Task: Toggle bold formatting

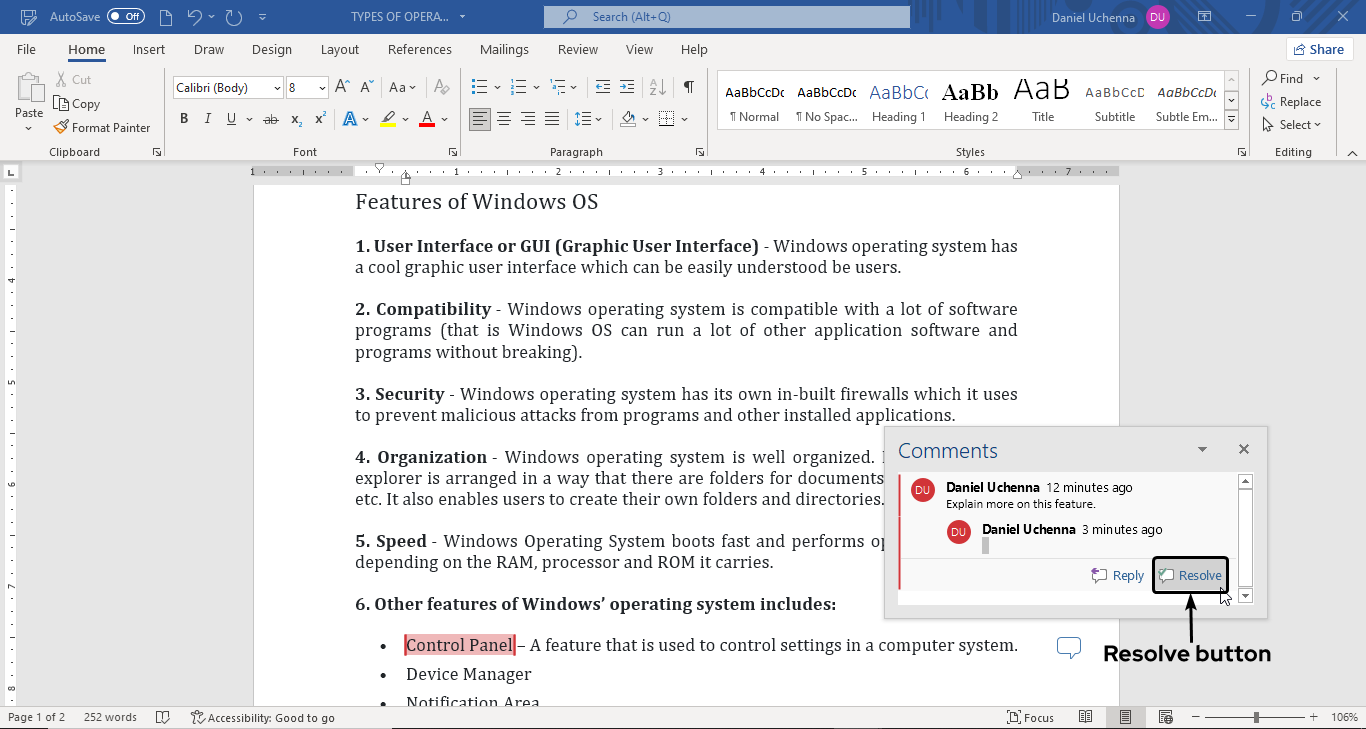Action: (x=184, y=119)
